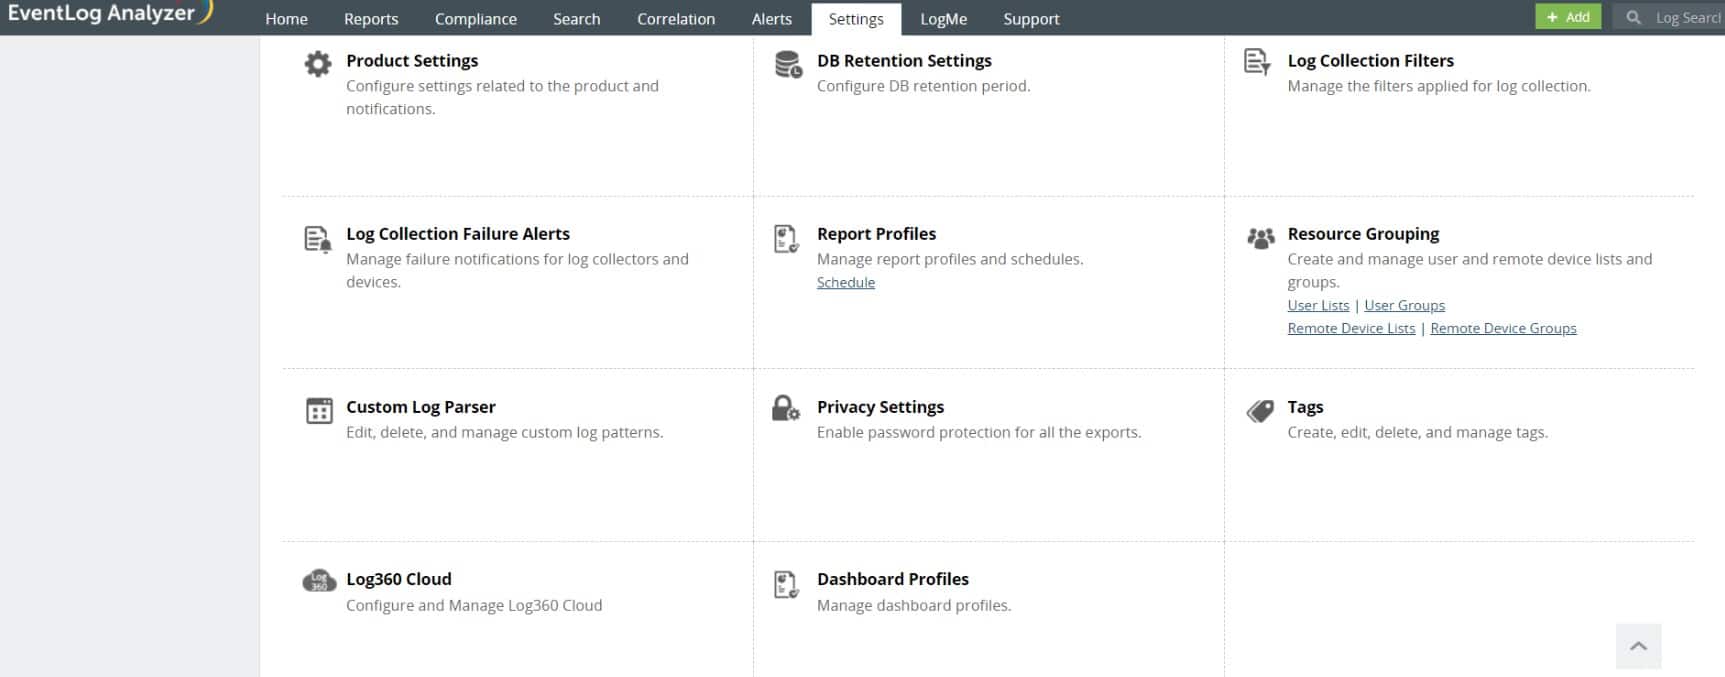Click the Report Profiles document icon
The image size is (1725, 677).
click(x=786, y=239)
